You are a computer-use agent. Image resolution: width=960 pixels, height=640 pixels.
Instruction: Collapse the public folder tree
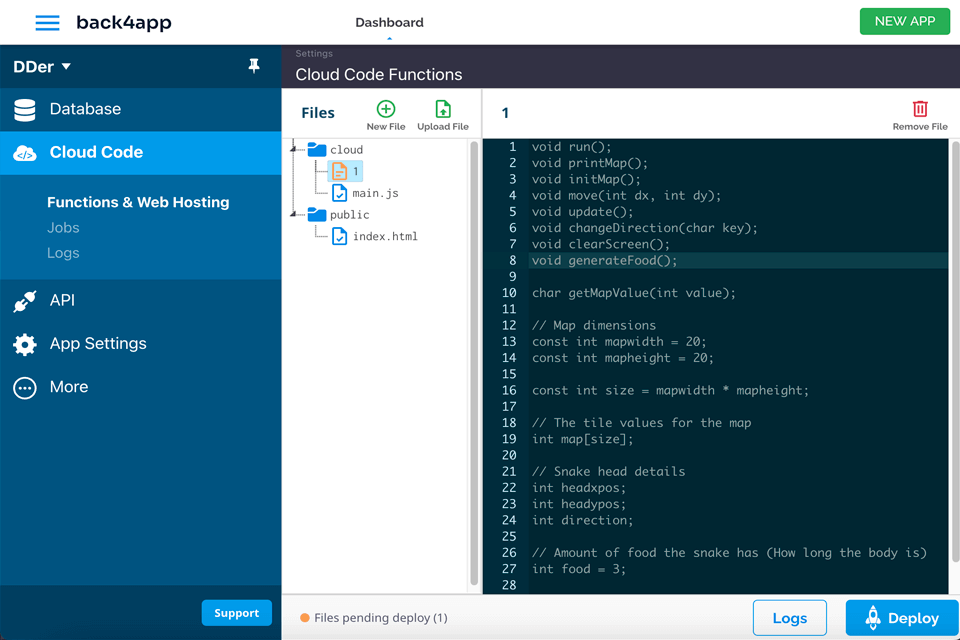click(295, 215)
